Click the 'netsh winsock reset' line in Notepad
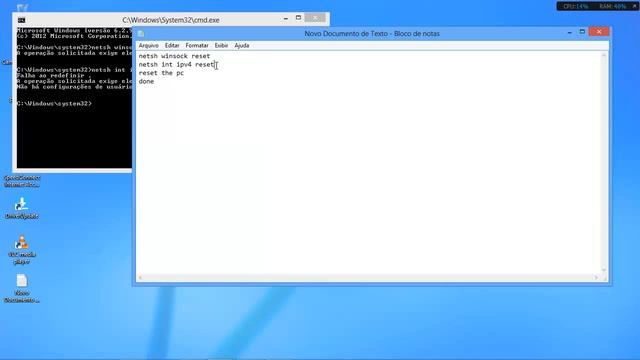This screenshot has height=360, width=640. [174, 56]
